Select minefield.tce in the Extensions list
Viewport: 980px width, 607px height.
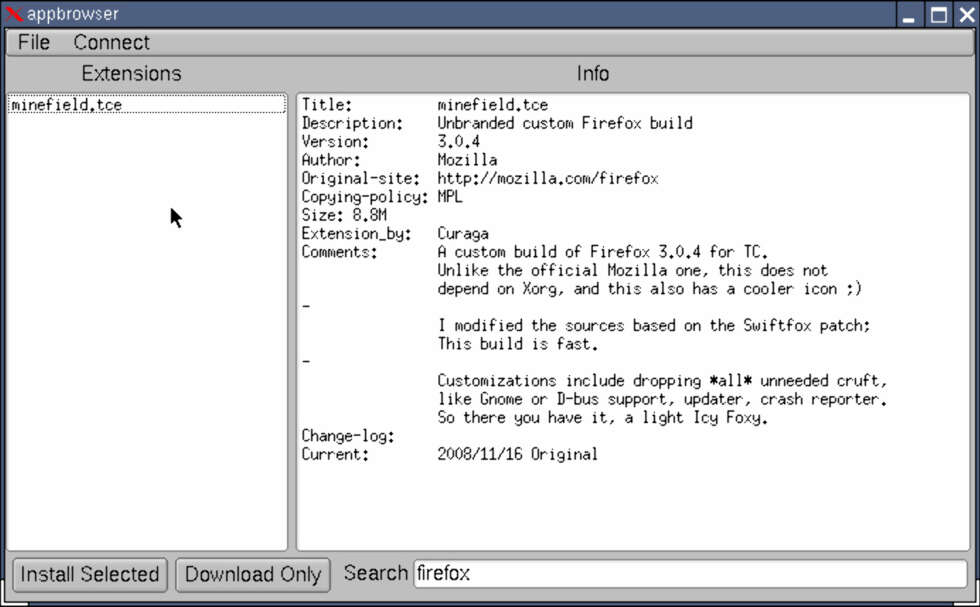pyautogui.click(x=147, y=104)
